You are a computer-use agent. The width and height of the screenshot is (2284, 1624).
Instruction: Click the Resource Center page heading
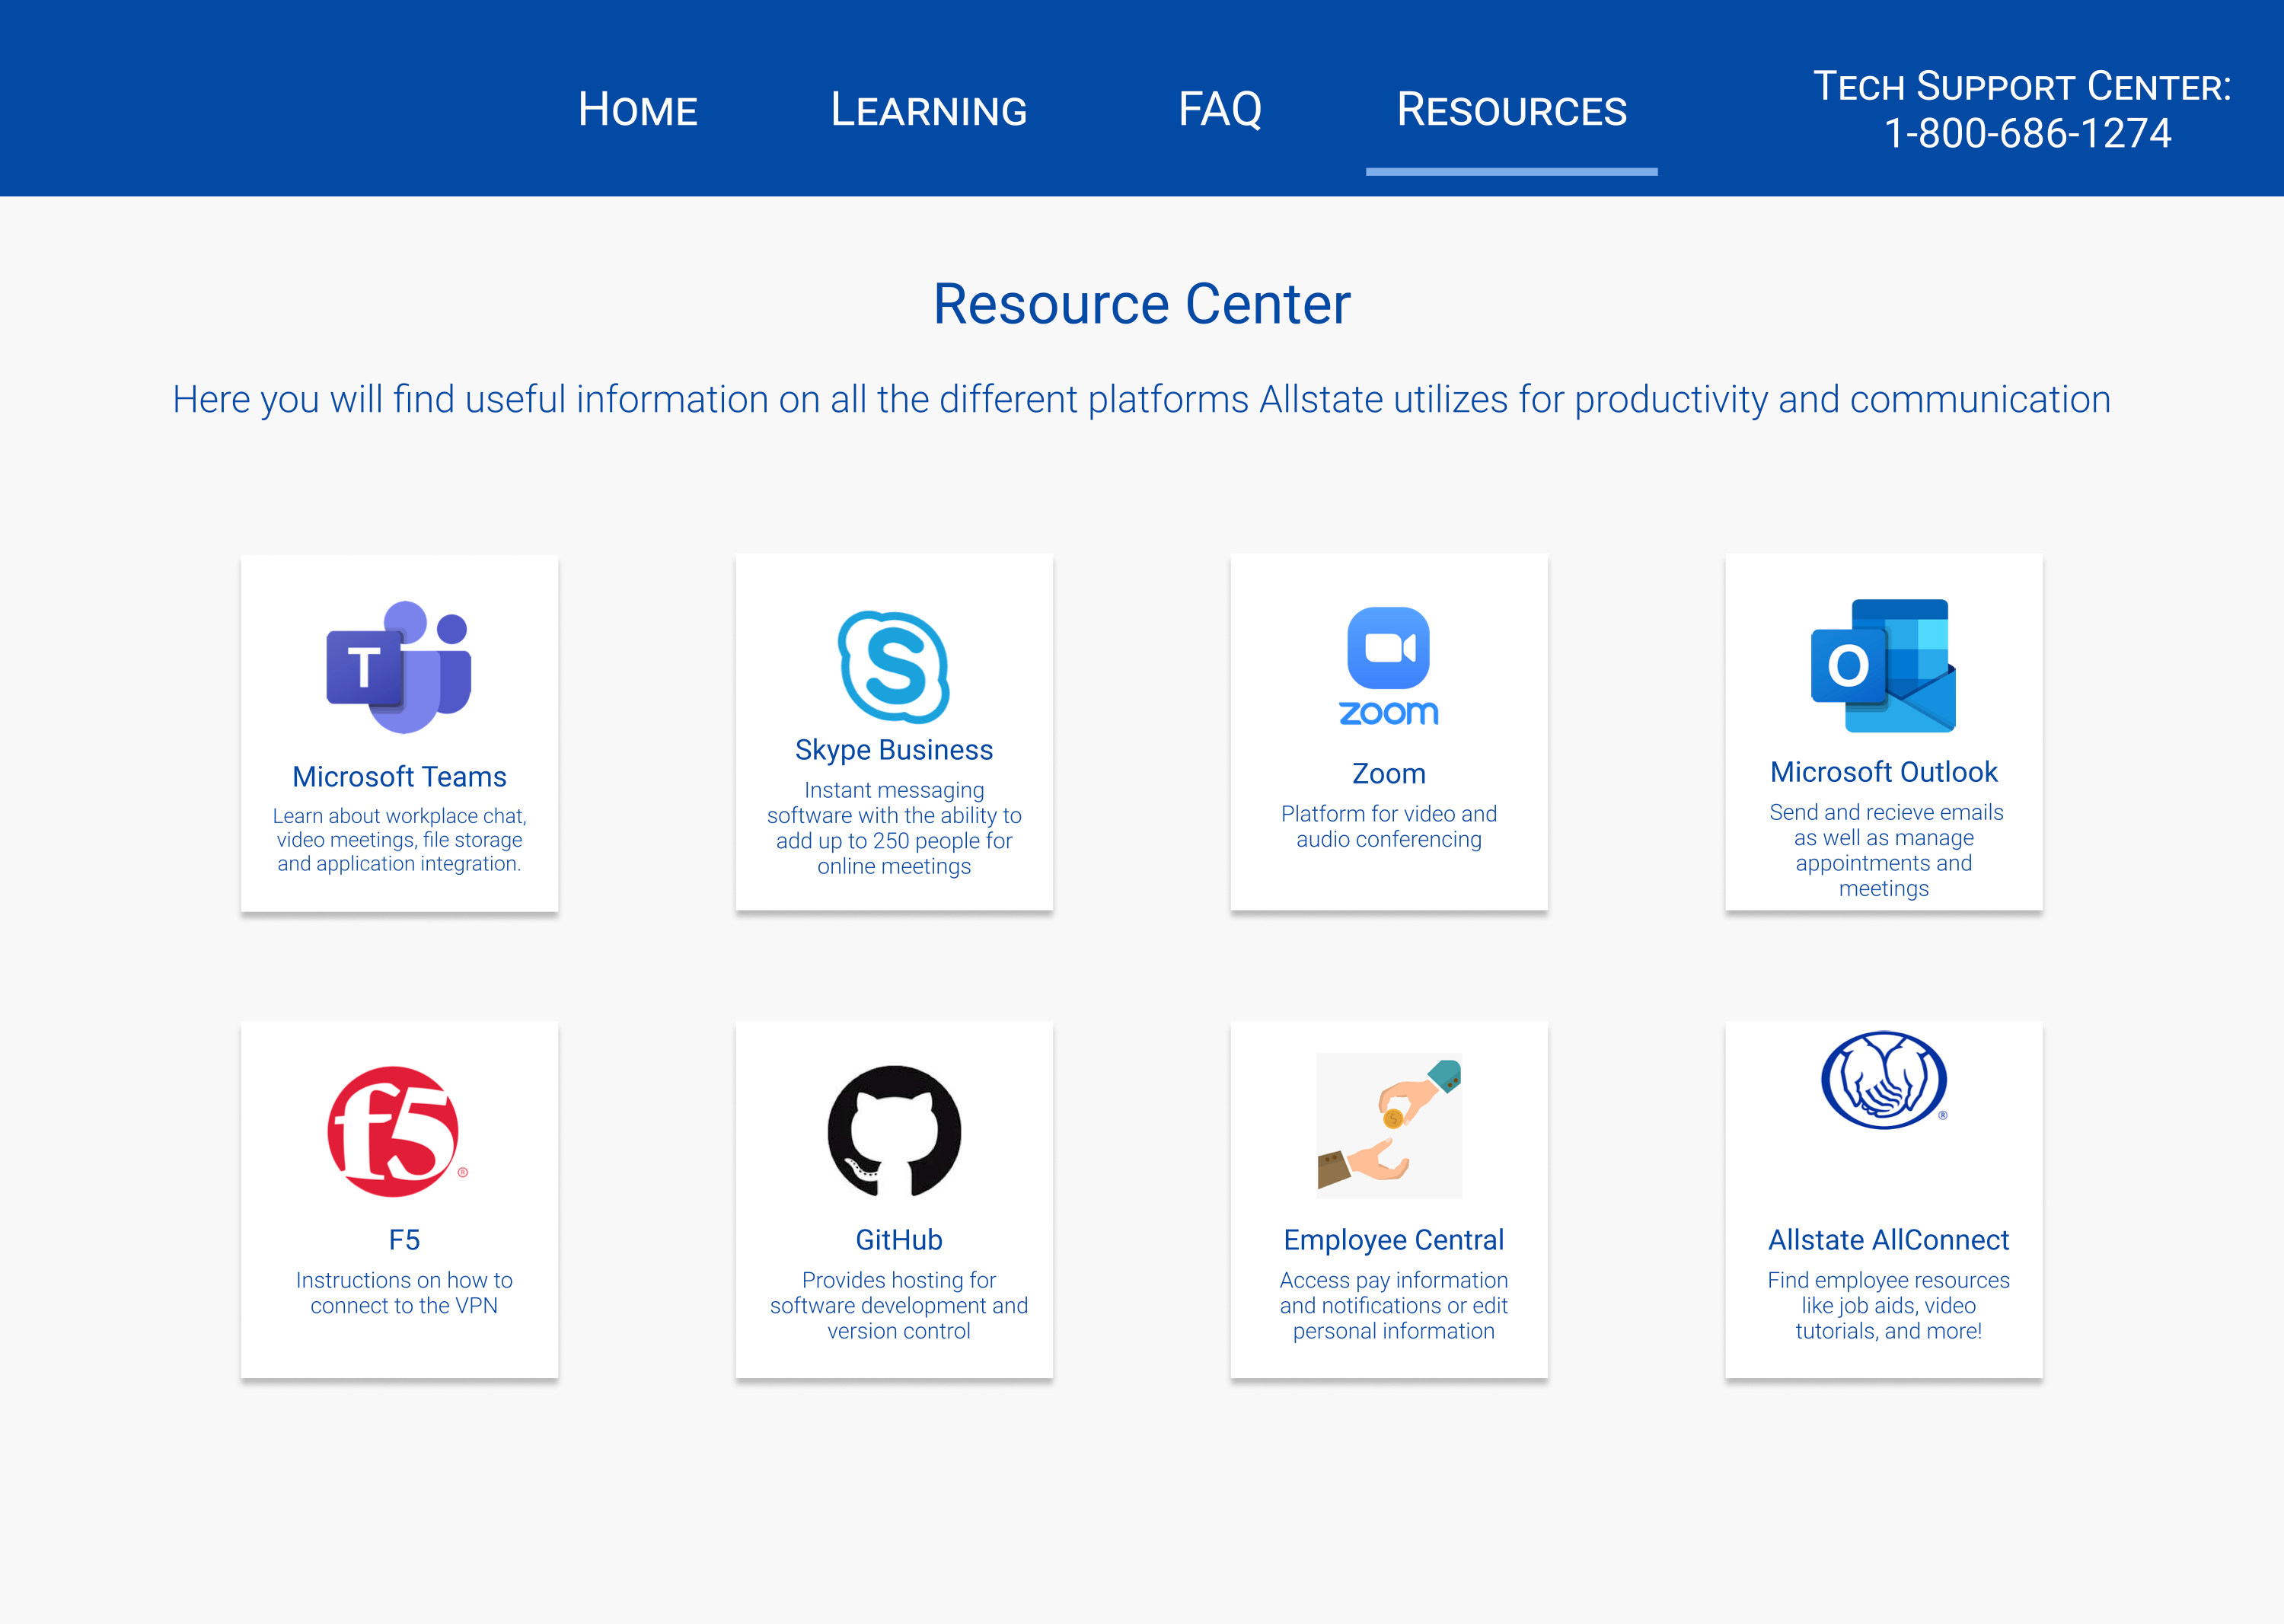pyautogui.click(x=1141, y=304)
